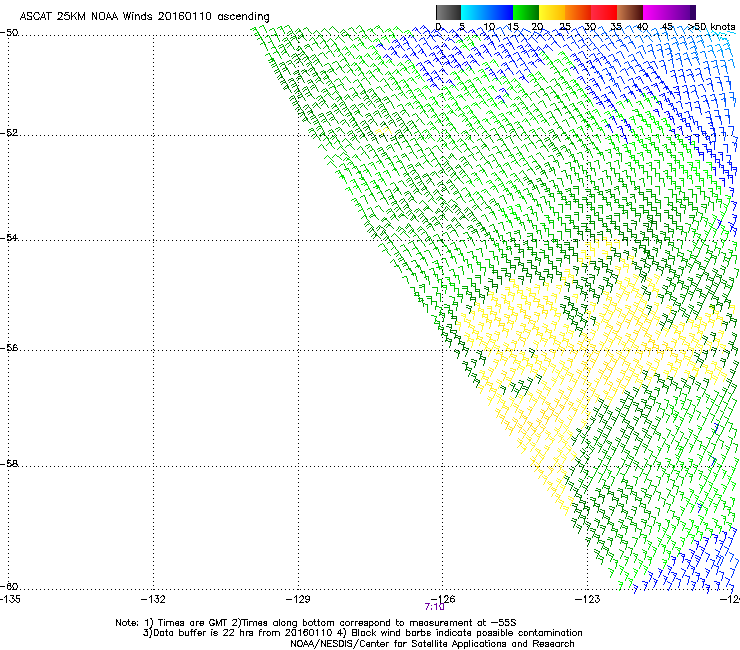Click the green 15-20 knots legend swatch
The image size is (740, 650).
(526, 12)
